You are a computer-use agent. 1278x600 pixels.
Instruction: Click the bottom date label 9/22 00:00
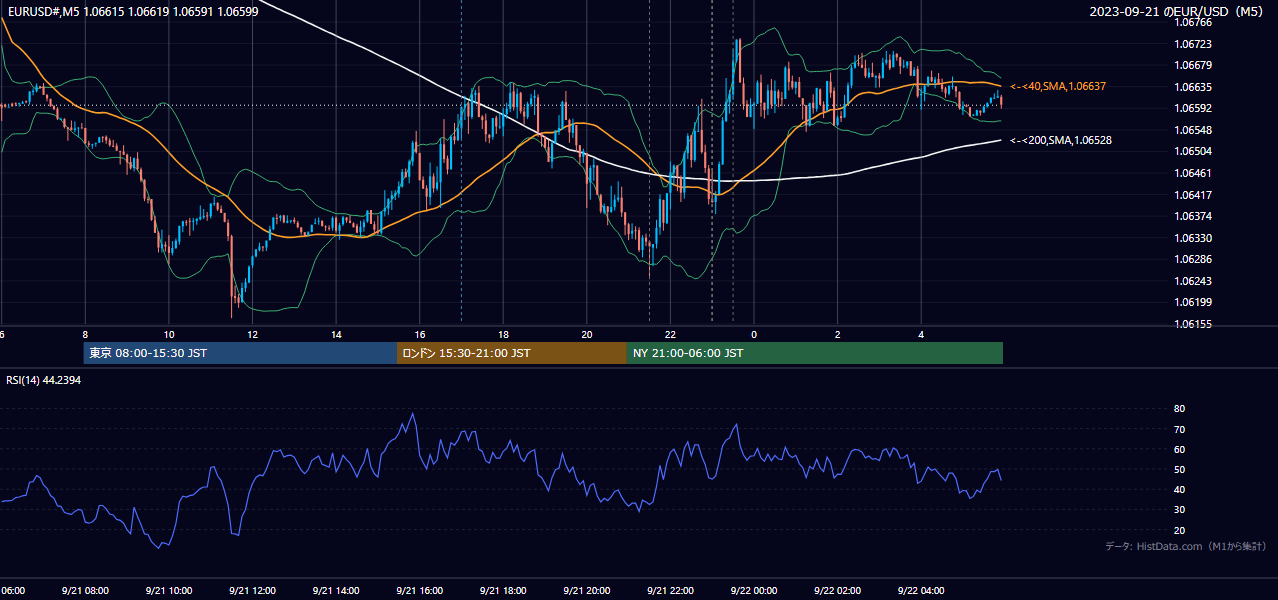pyautogui.click(x=754, y=590)
